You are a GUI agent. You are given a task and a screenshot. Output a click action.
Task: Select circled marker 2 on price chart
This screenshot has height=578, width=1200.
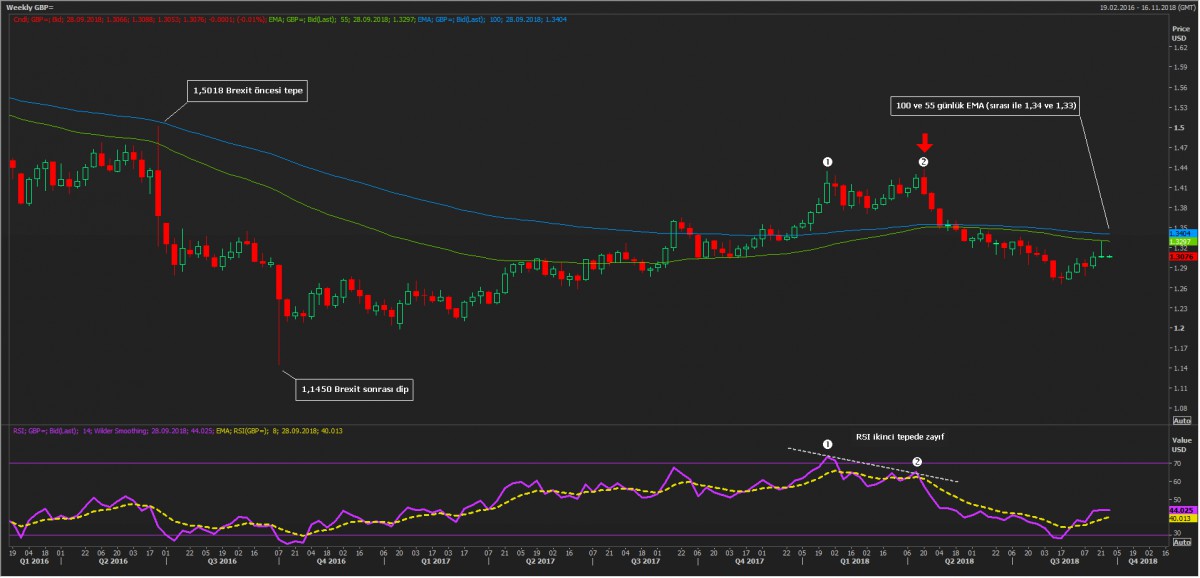923,161
